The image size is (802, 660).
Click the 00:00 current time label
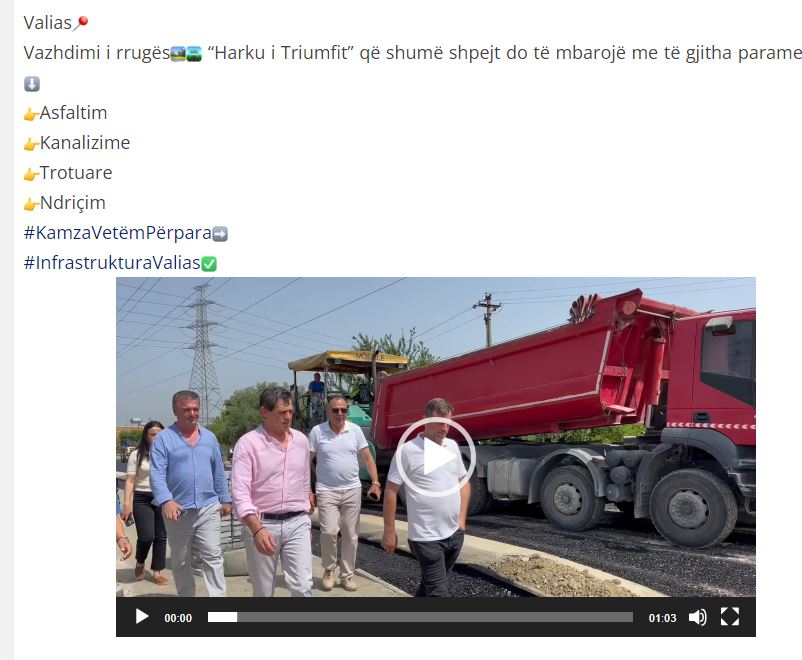[x=178, y=618]
